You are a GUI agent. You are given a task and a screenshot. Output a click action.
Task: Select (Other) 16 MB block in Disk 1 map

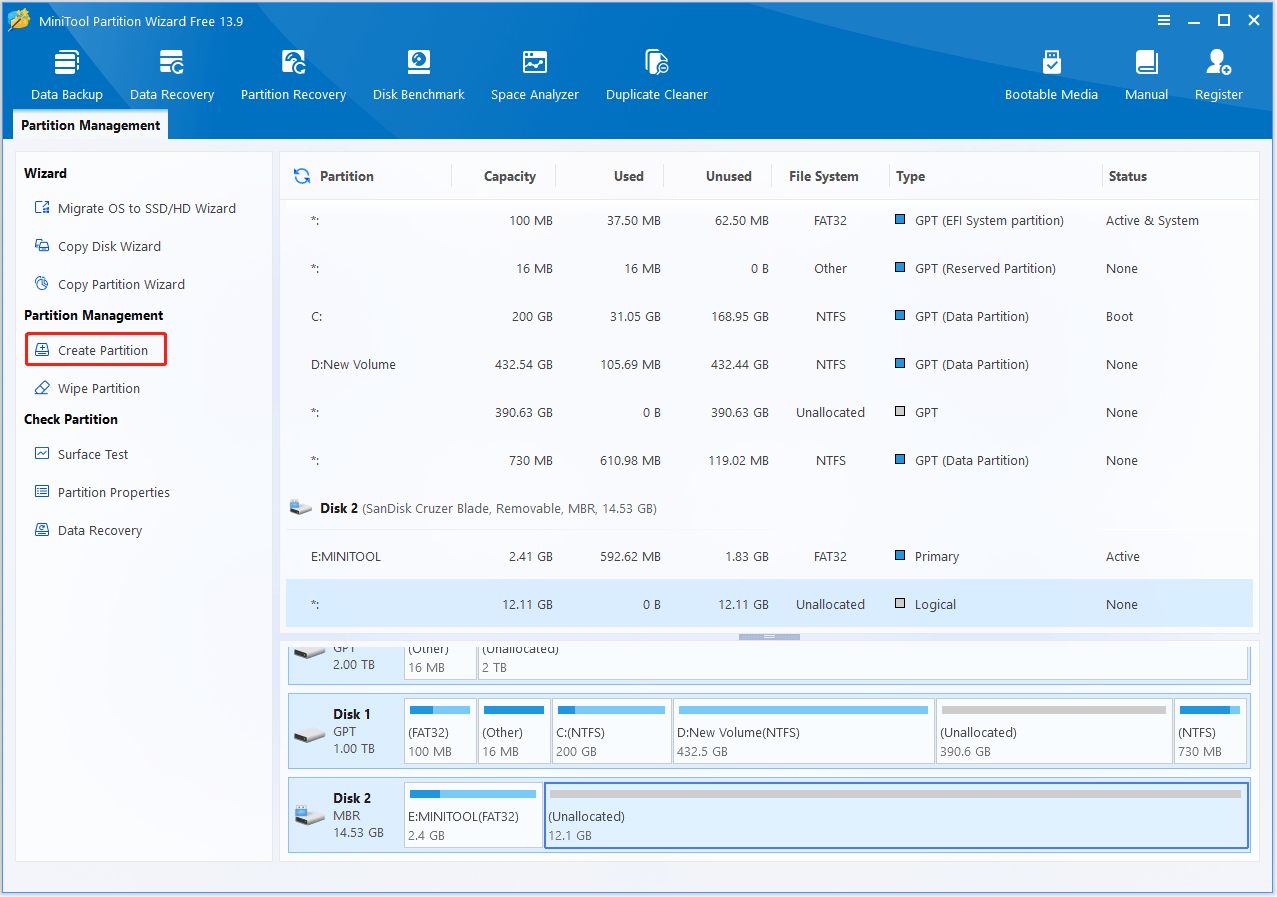514,731
